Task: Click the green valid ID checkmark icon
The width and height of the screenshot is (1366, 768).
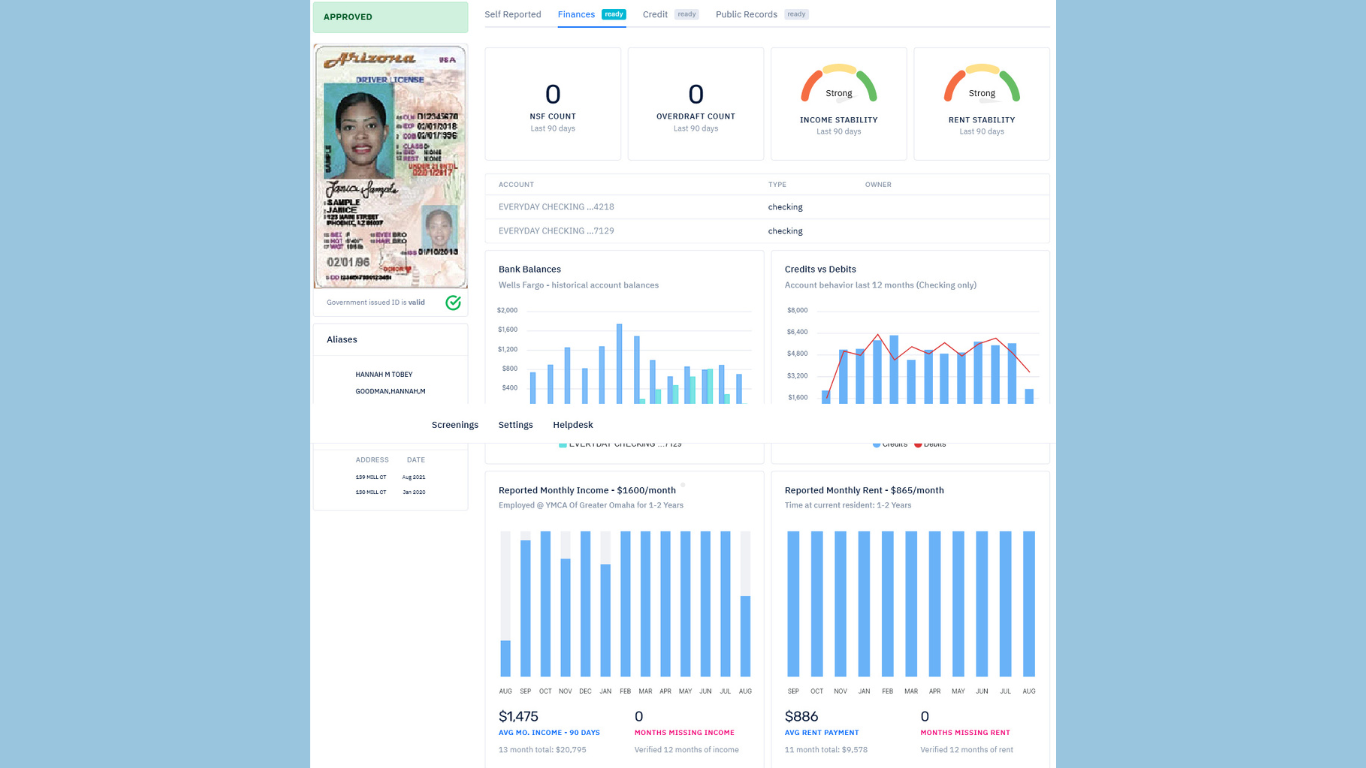Action: coord(453,302)
